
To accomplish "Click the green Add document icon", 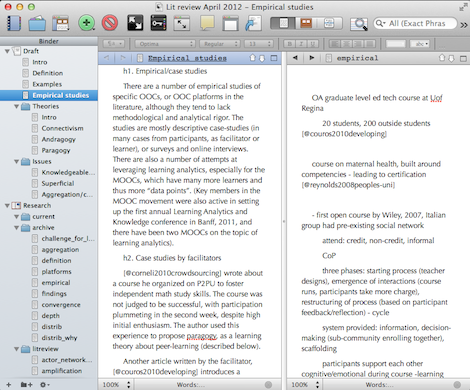I will pyautogui.click(x=86, y=23).
